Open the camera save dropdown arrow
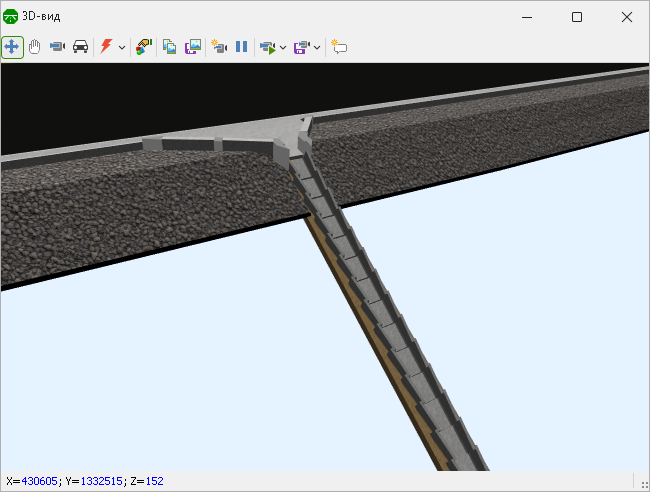 pyautogui.click(x=317, y=47)
